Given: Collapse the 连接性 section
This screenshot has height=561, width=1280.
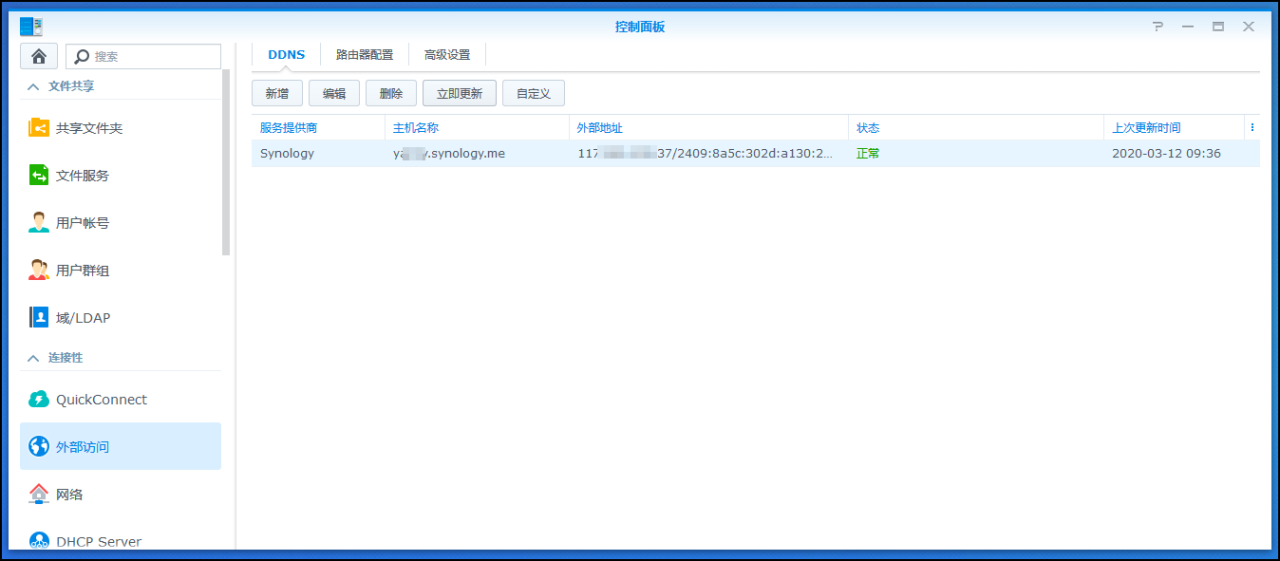Looking at the screenshot, I should click(33, 358).
